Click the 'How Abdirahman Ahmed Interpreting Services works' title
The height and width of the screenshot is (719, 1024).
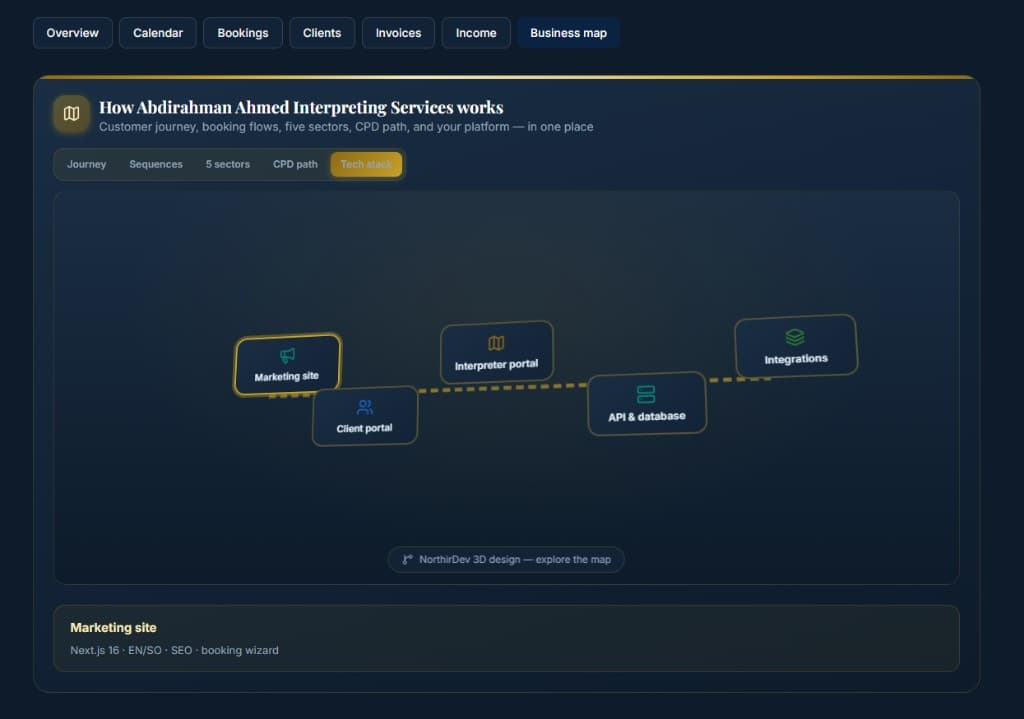pos(301,107)
